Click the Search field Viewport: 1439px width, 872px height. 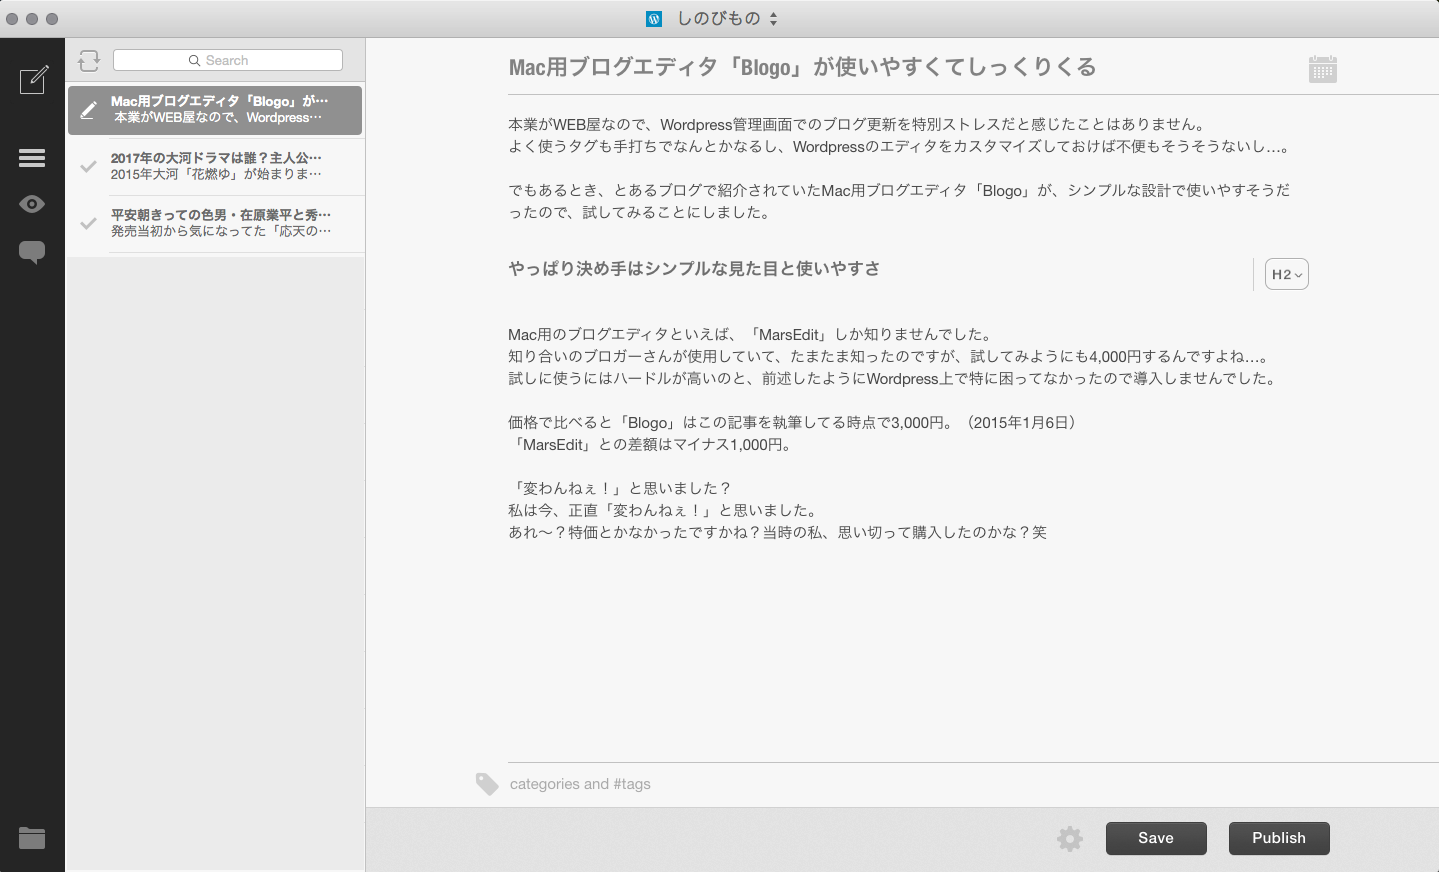pyautogui.click(x=228, y=60)
